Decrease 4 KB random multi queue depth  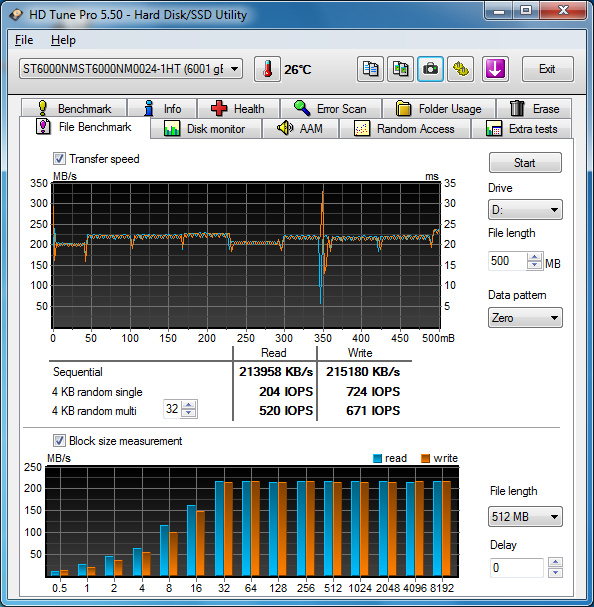(x=189, y=413)
